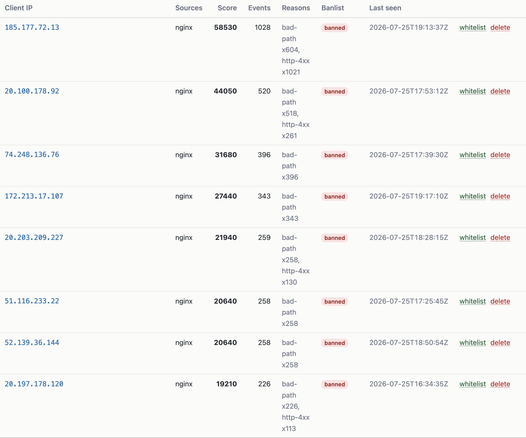The image size is (526, 438).
Task: Delete the 185.177.72.13 row
Action: 500,28
